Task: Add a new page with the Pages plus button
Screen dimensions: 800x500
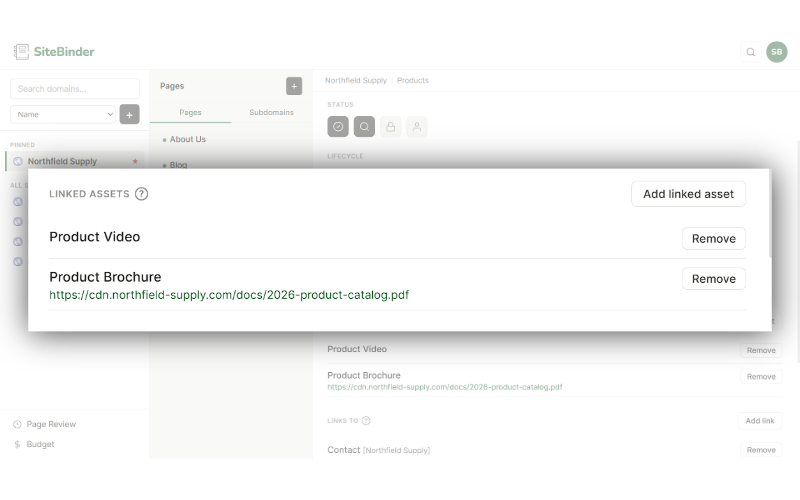Action: pos(294,86)
